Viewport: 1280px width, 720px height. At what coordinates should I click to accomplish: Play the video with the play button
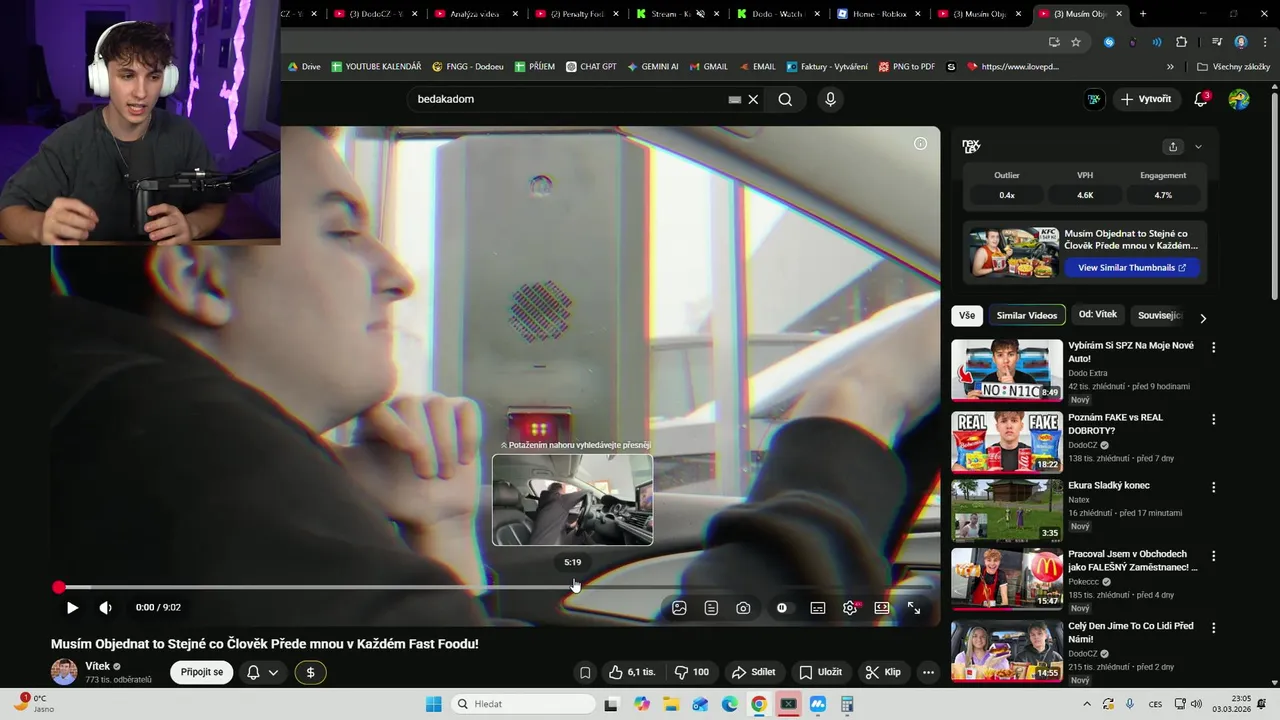tap(72, 607)
